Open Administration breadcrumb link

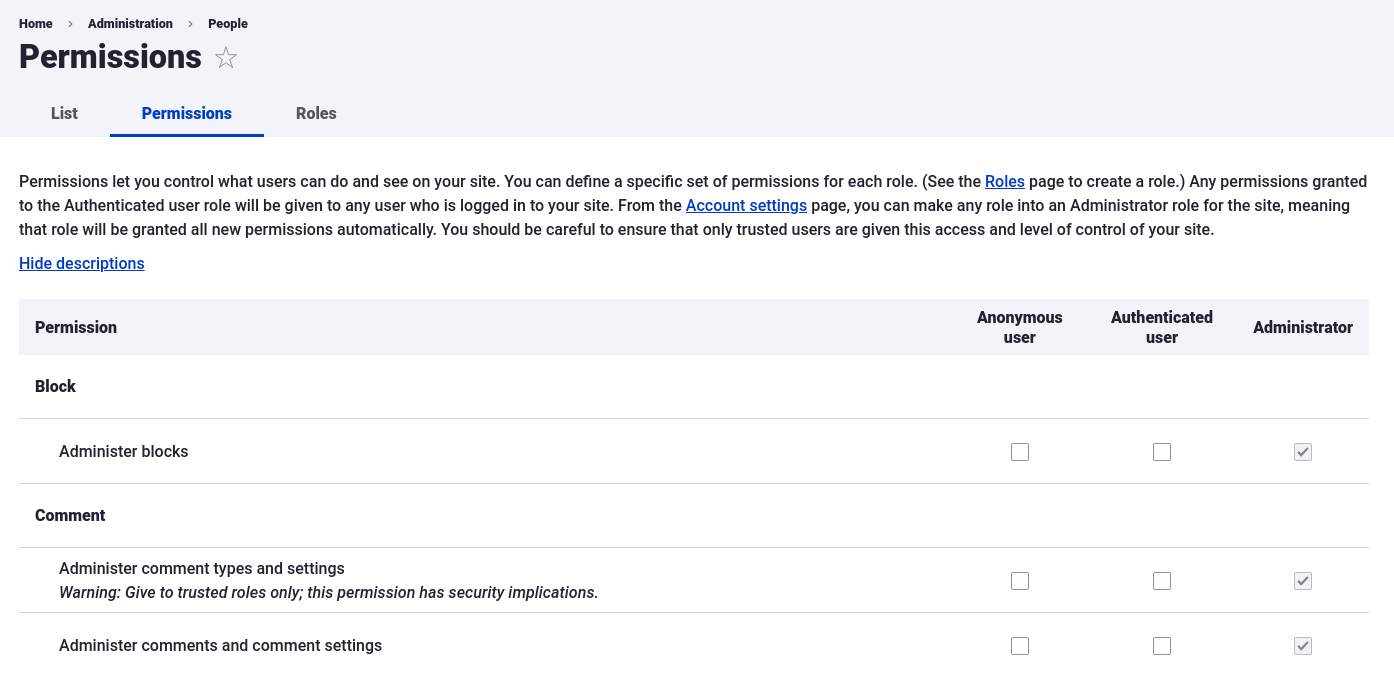[130, 23]
